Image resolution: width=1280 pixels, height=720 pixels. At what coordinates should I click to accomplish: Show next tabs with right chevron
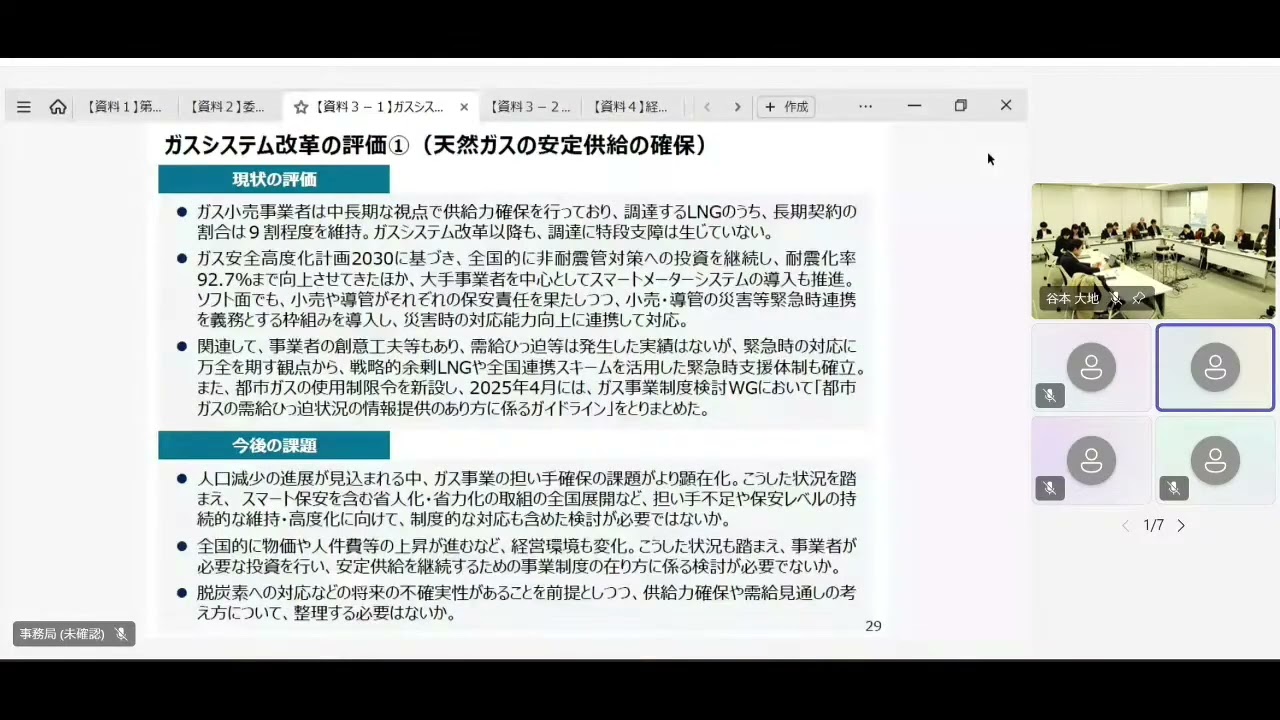(738, 107)
